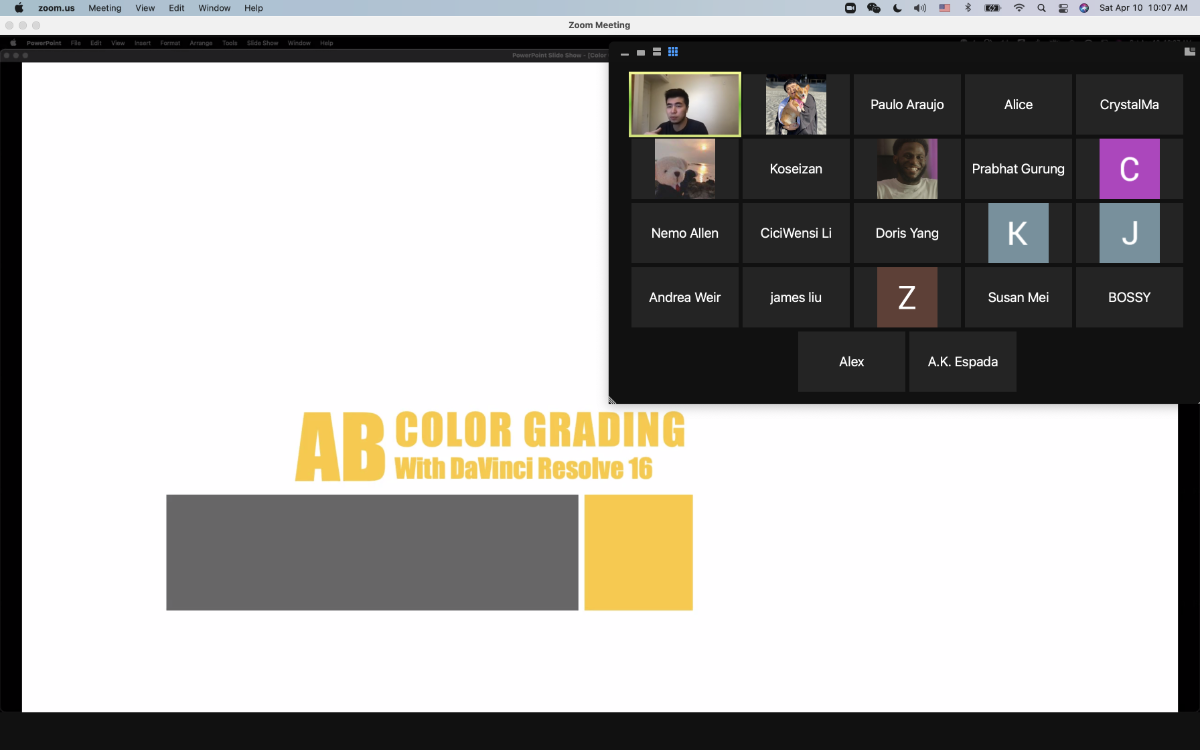Select CiciWensi Li's participant tile

(796, 233)
